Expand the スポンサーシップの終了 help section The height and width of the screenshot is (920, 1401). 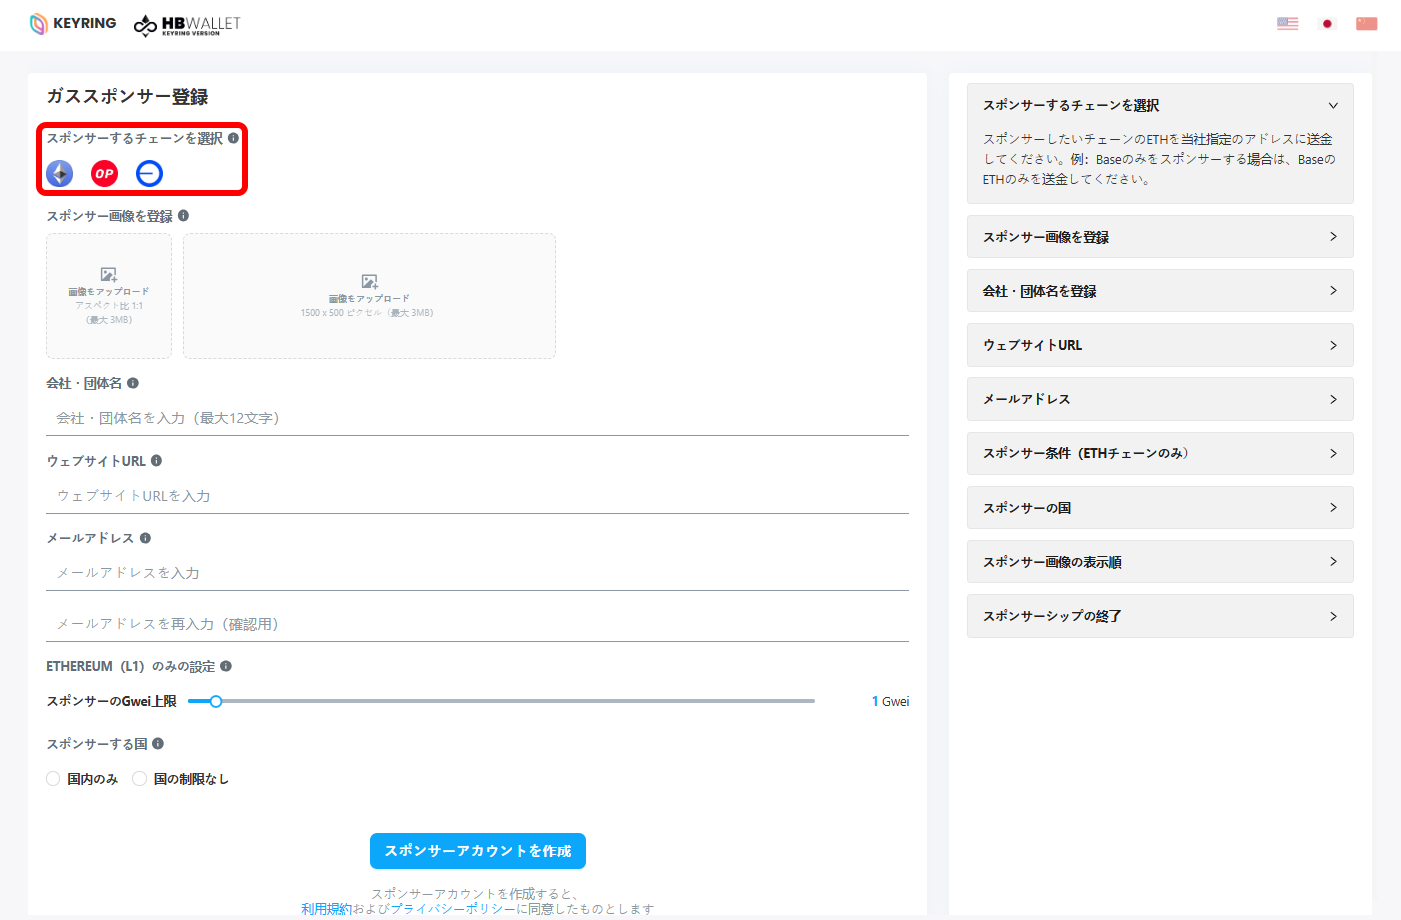click(x=1159, y=616)
